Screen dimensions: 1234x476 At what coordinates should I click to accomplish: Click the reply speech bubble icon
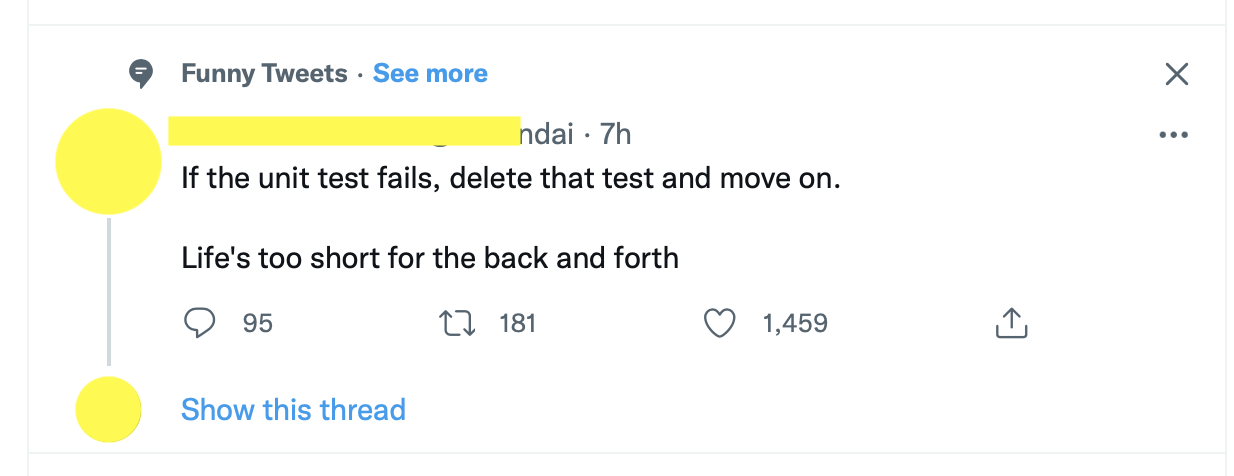point(201,323)
